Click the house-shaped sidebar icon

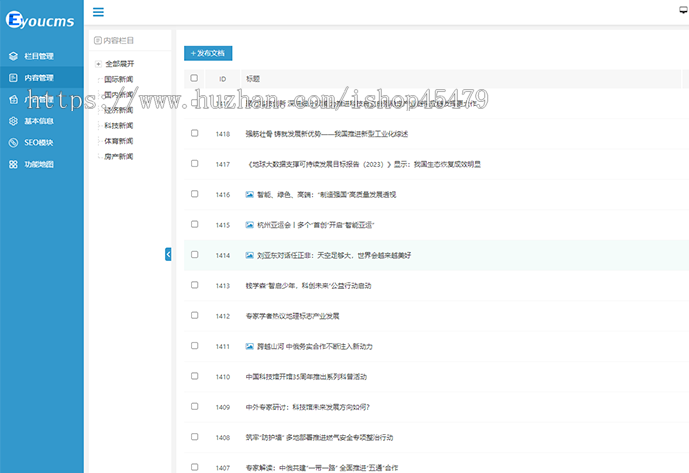13,99
